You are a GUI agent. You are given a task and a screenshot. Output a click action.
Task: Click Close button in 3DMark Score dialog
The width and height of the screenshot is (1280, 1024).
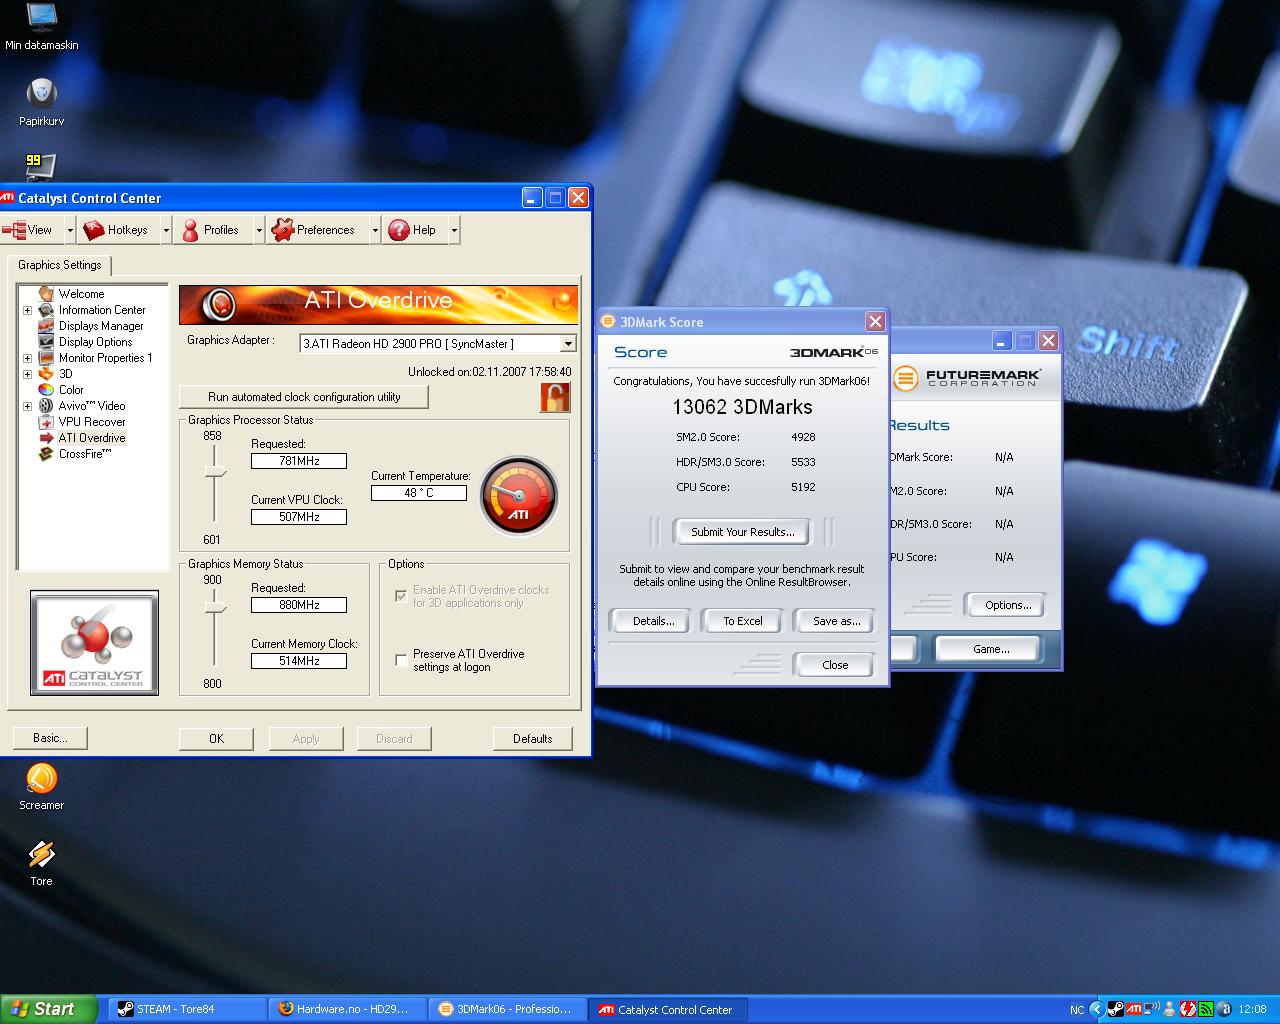[x=835, y=665]
